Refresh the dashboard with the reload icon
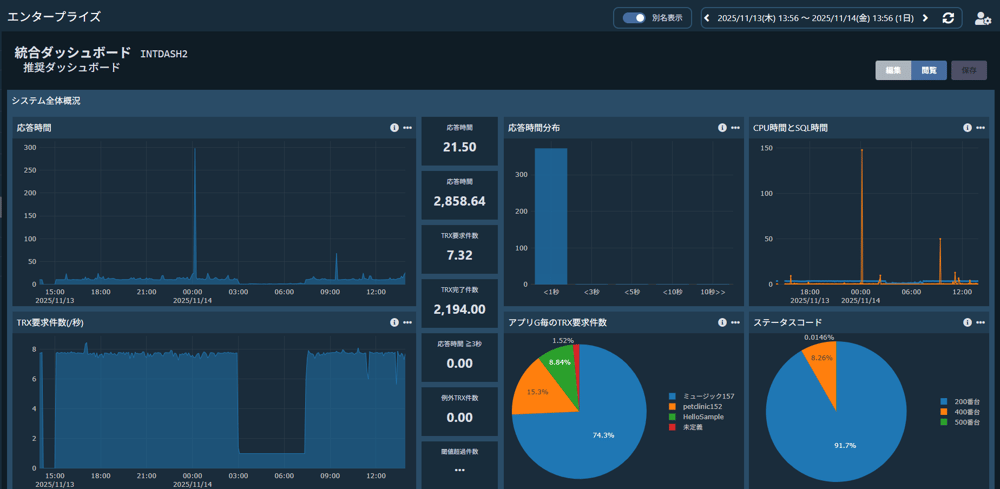The height and width of the screenshot is (489, 1000). (948, 18)
